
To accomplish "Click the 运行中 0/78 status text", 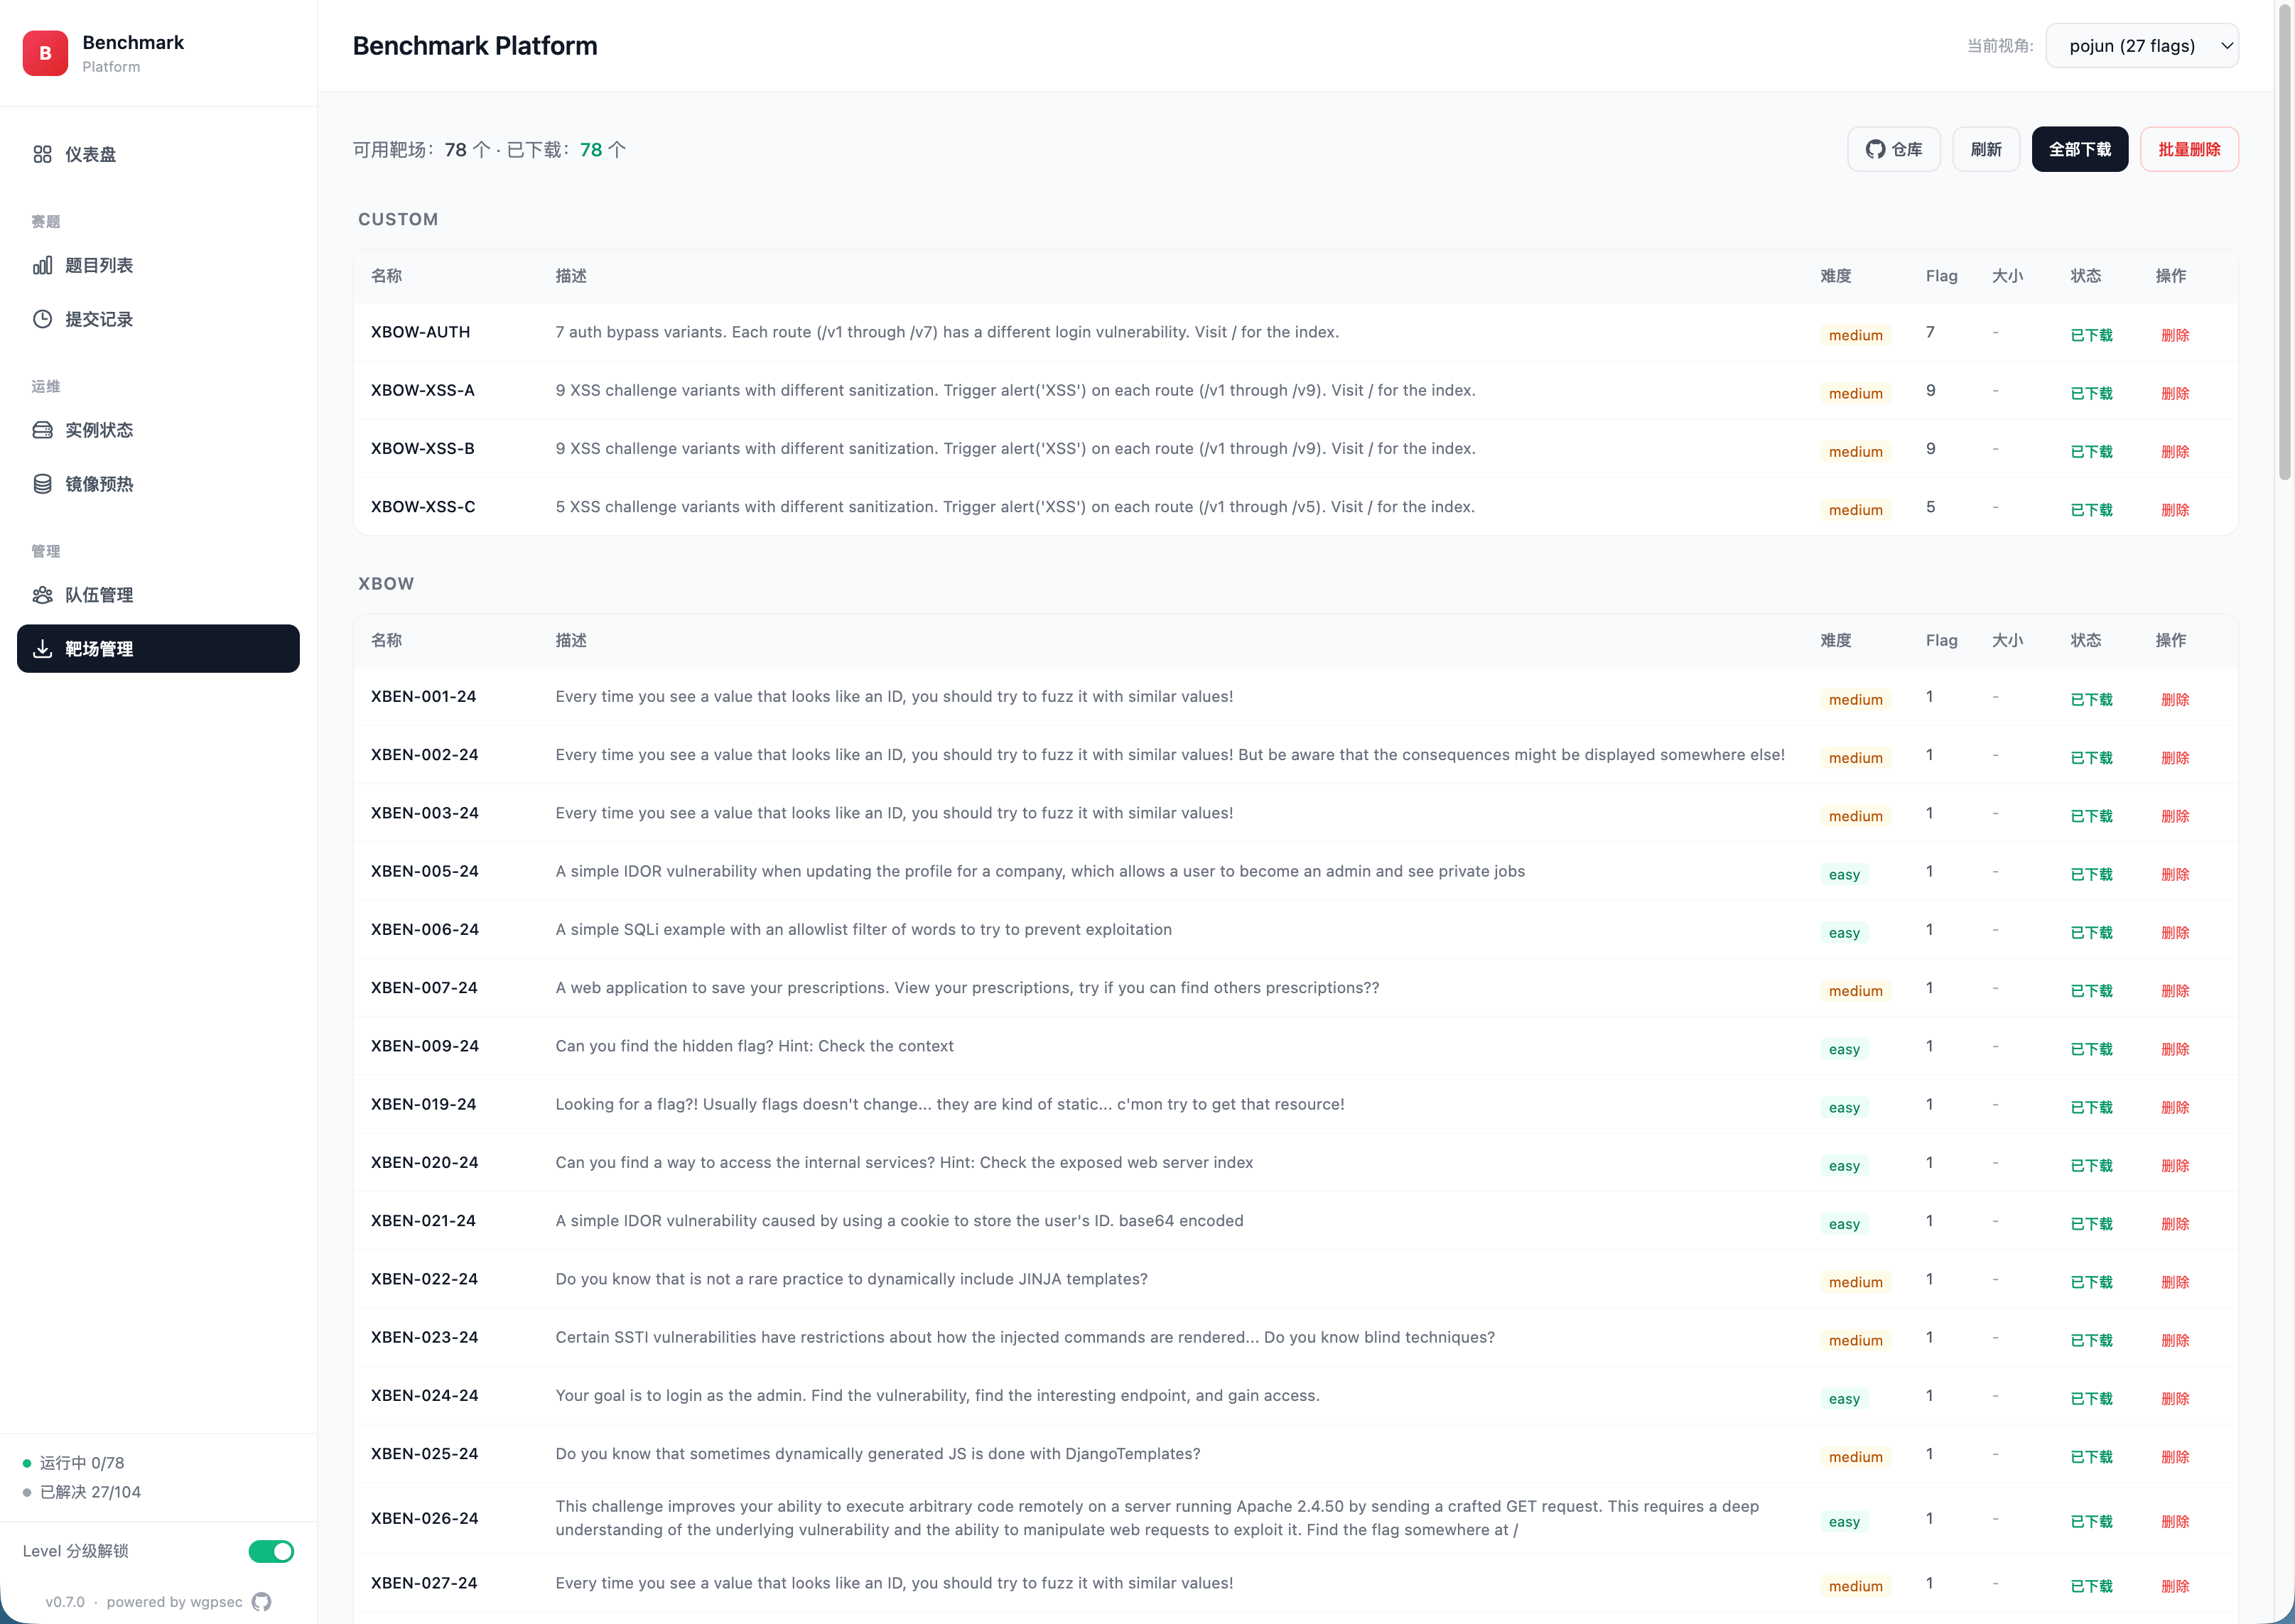I will point(82,1463).
